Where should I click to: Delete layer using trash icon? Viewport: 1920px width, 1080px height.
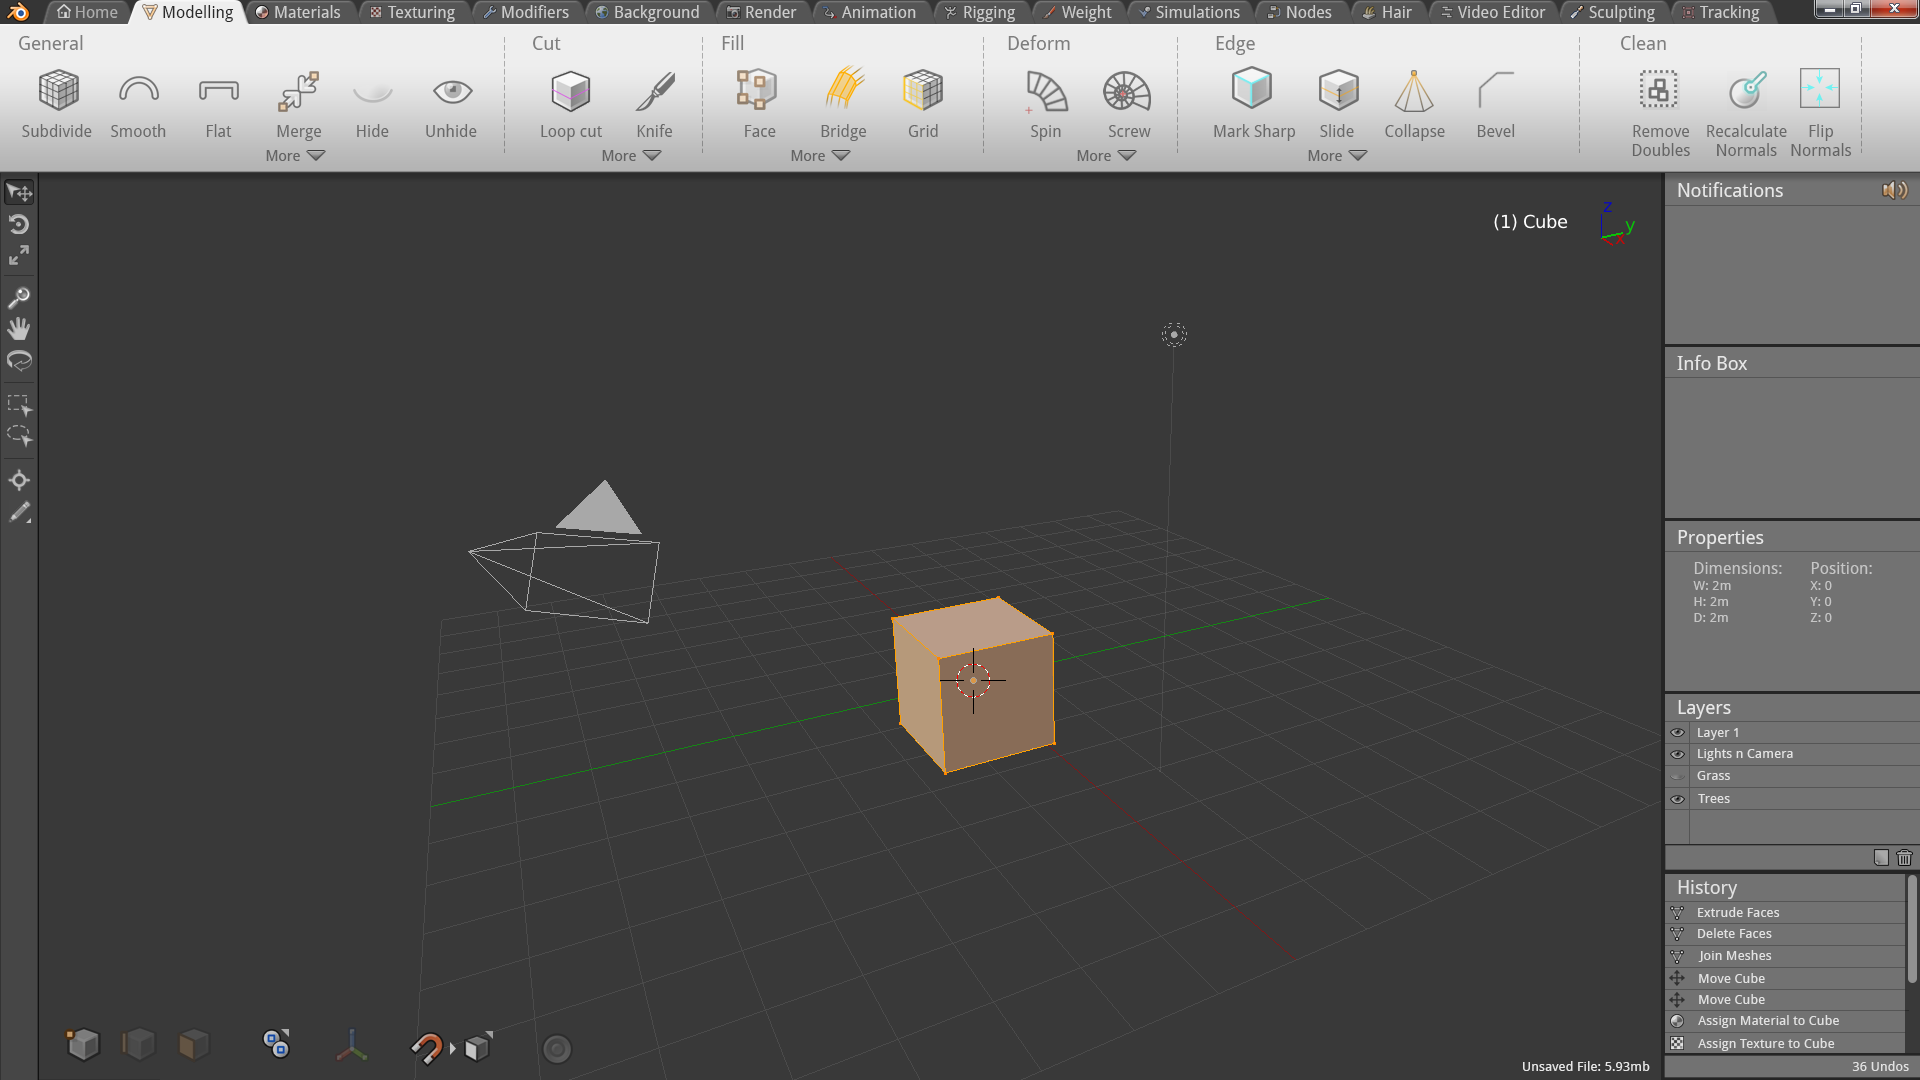click(1904, 858)
